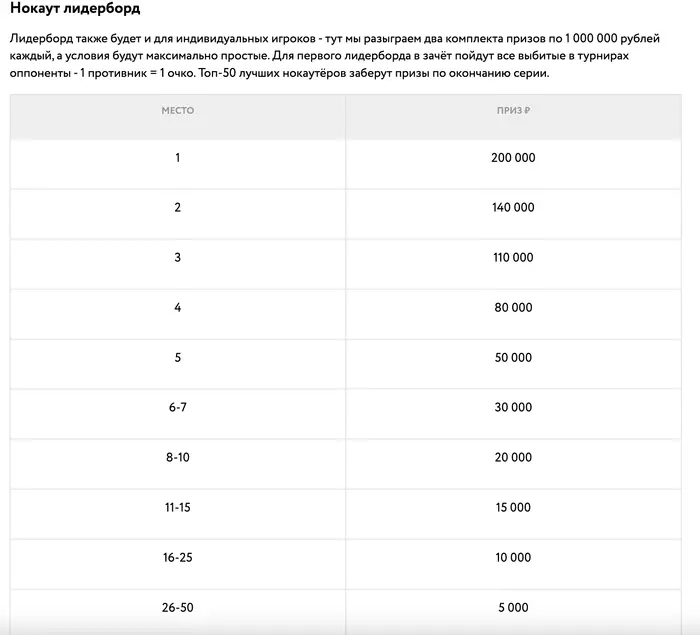Select the place 5 cell
Image resolution: width=700 pixels, height=635 pixels.
178,358
